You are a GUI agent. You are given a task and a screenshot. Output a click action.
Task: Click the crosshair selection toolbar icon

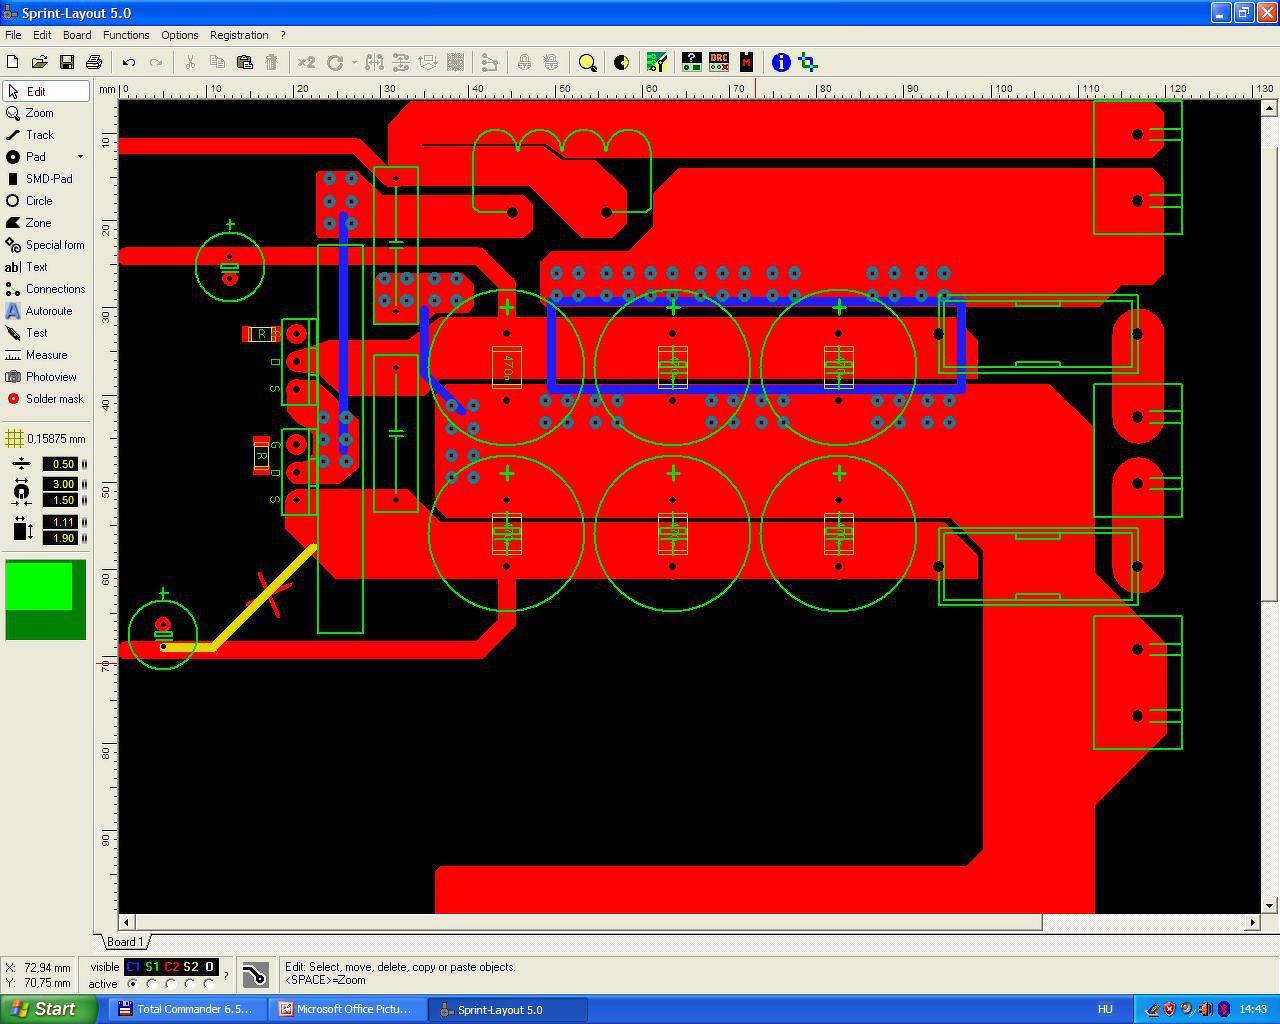pos(808,62)
